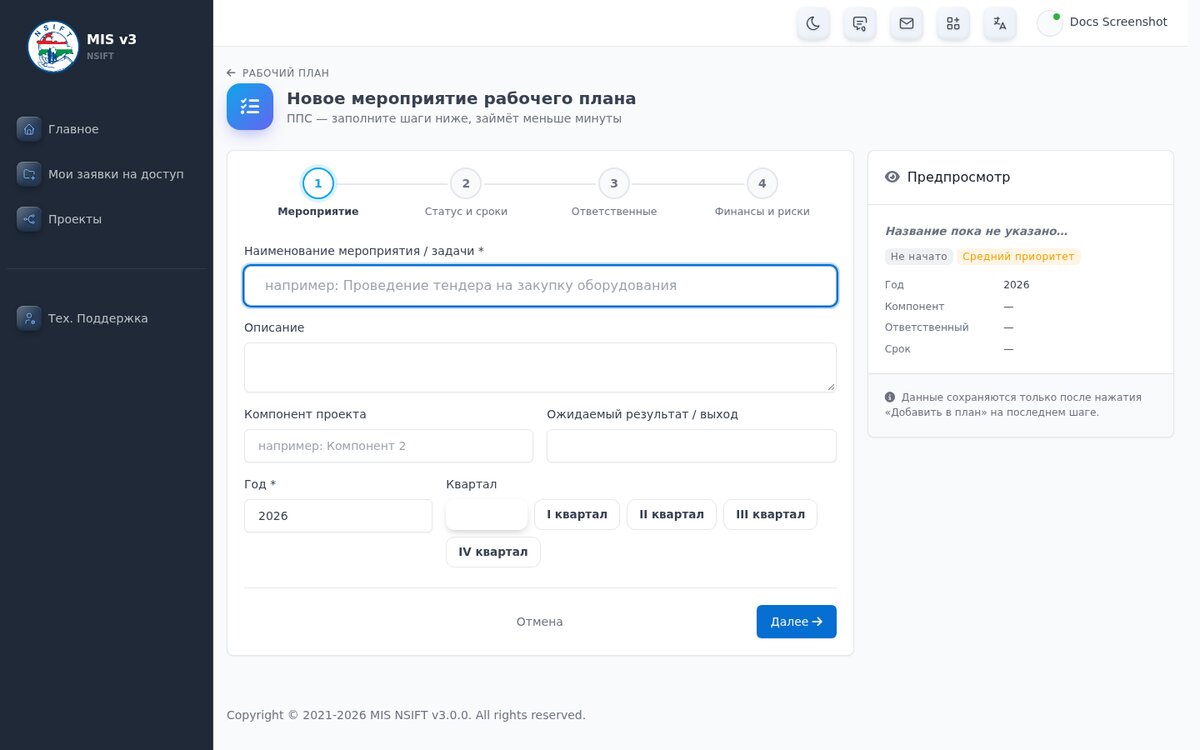Click the Не начато status badge
This screenshot has width=1200, height=750.
click(x=919, y=257)
